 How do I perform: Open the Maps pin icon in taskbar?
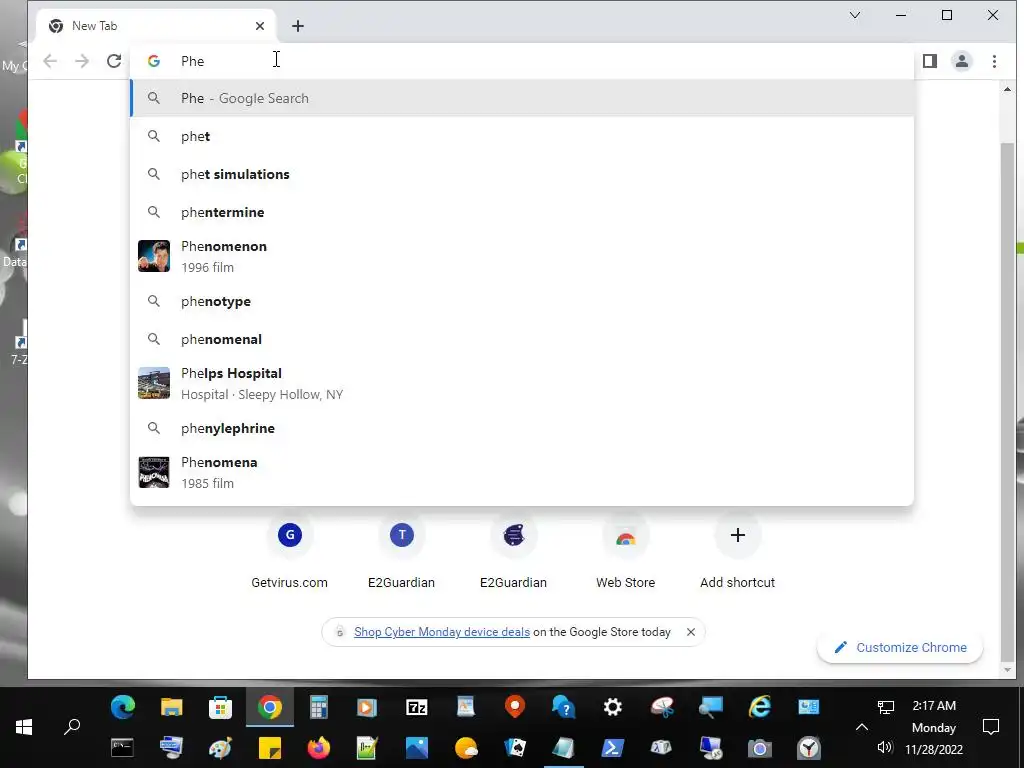coord(515,707)
